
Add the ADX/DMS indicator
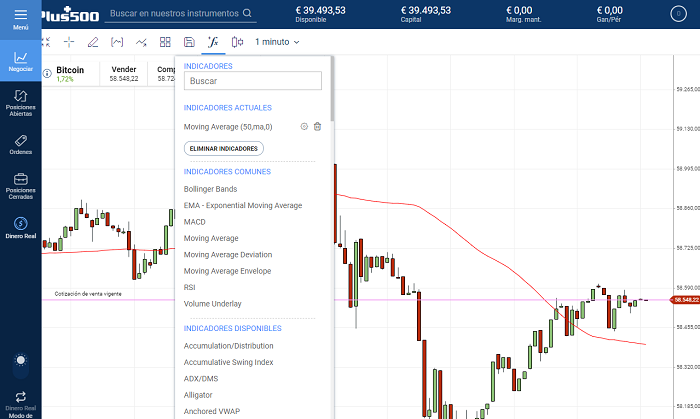pyautogui.click(x=201, y=379)
